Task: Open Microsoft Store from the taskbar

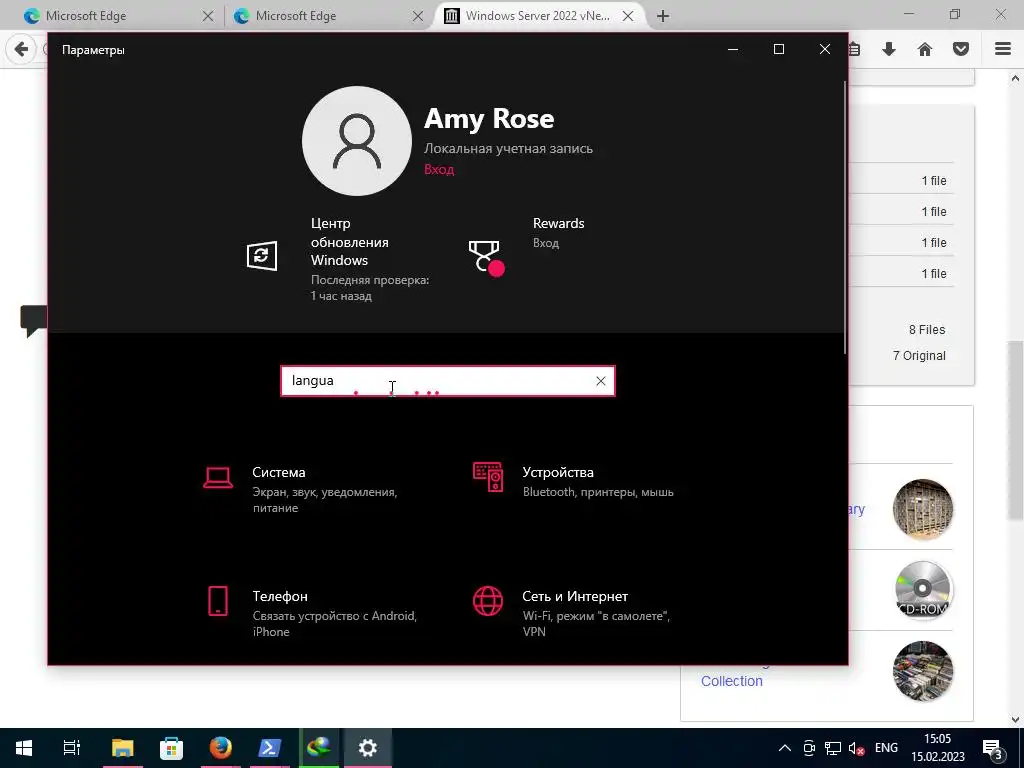Action: (171, 748)
